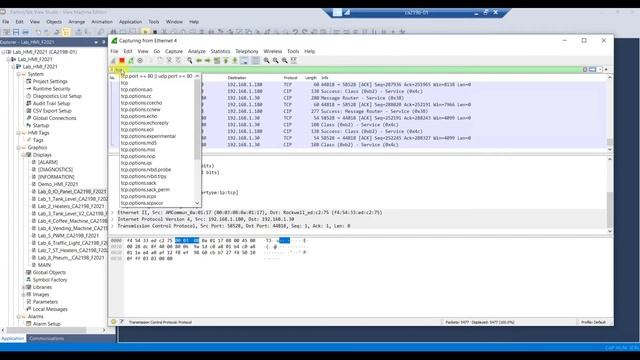This screenshot has width=640, height=360.
Task: Open the display filter history dropdown arrow
Action: (x=600, y=70)
